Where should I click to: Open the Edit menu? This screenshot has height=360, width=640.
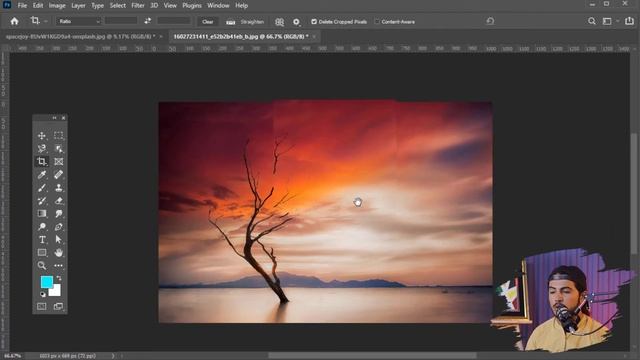tap(38, 6)
